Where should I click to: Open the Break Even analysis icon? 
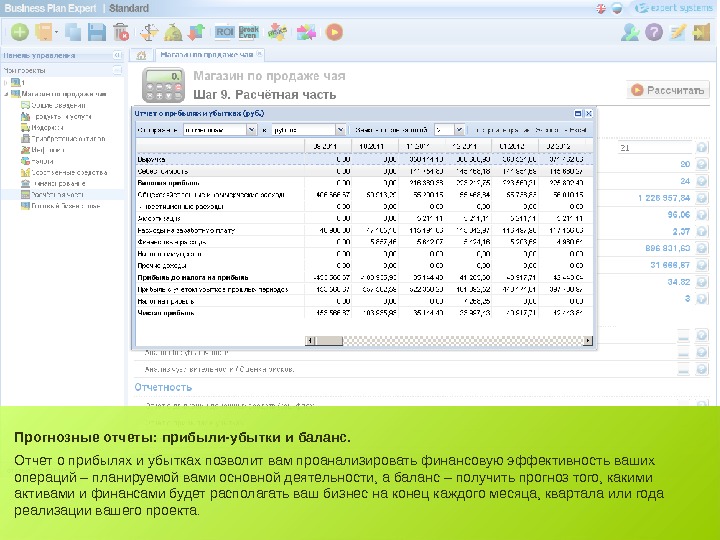248,32
